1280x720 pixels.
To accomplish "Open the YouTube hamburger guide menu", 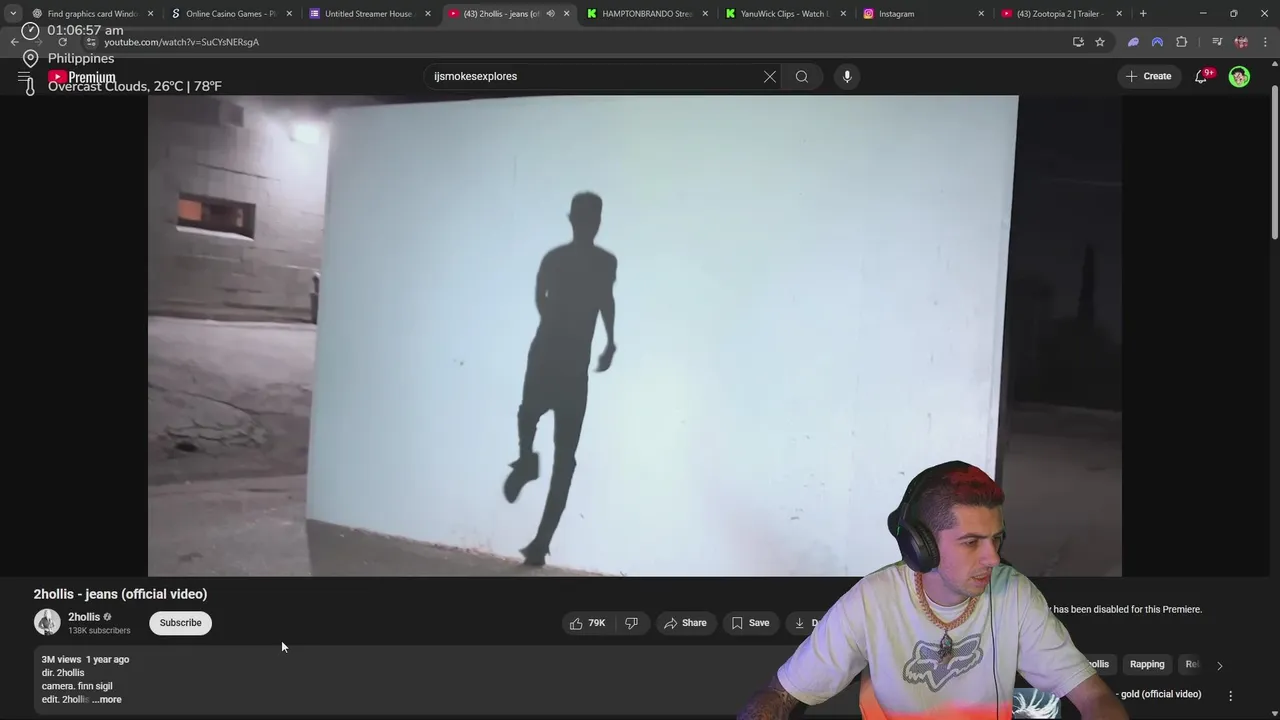I will (x=24, y=76).
